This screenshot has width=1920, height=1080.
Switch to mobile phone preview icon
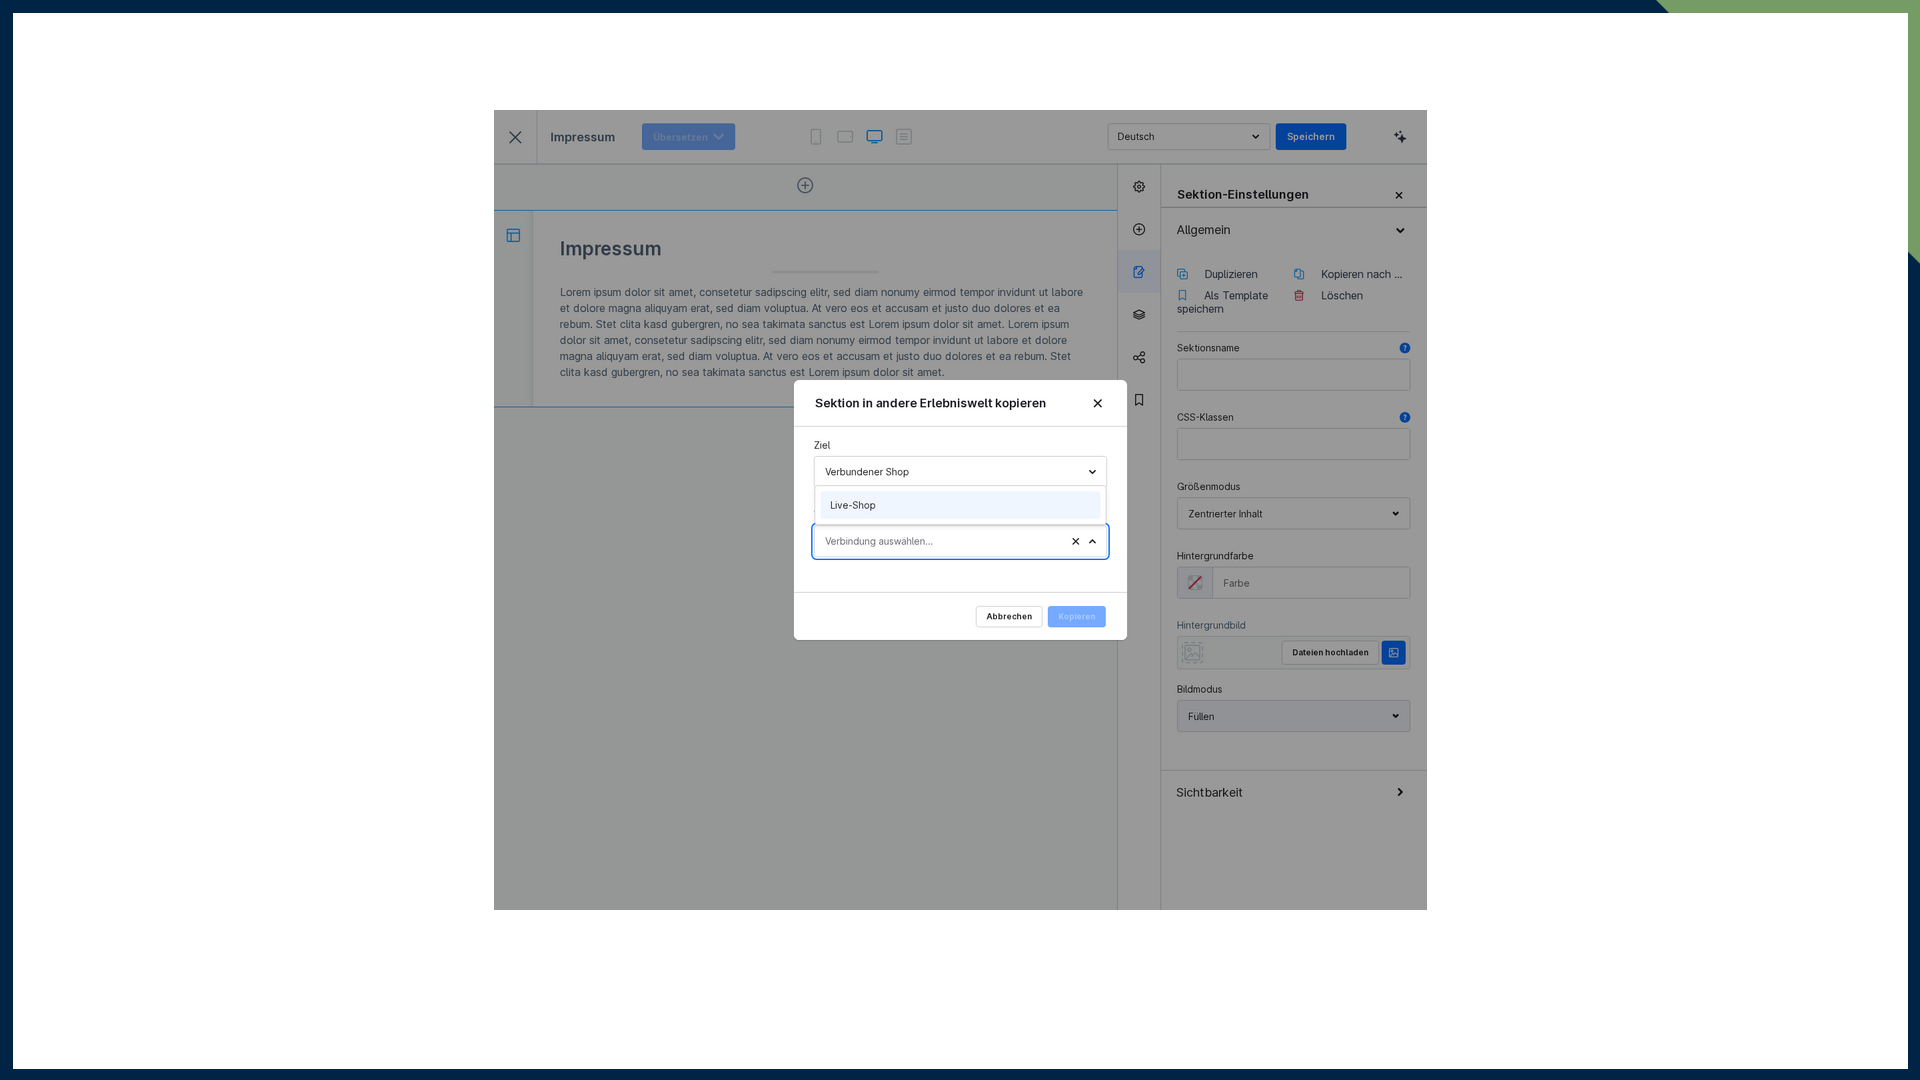pos(816,137)
